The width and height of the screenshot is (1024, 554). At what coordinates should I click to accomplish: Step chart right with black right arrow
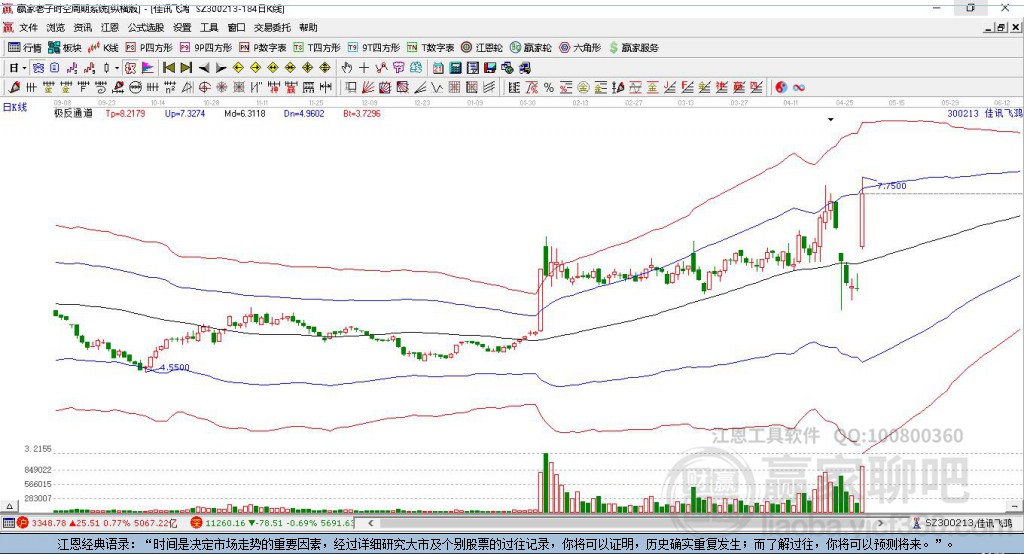pos(221,68)
